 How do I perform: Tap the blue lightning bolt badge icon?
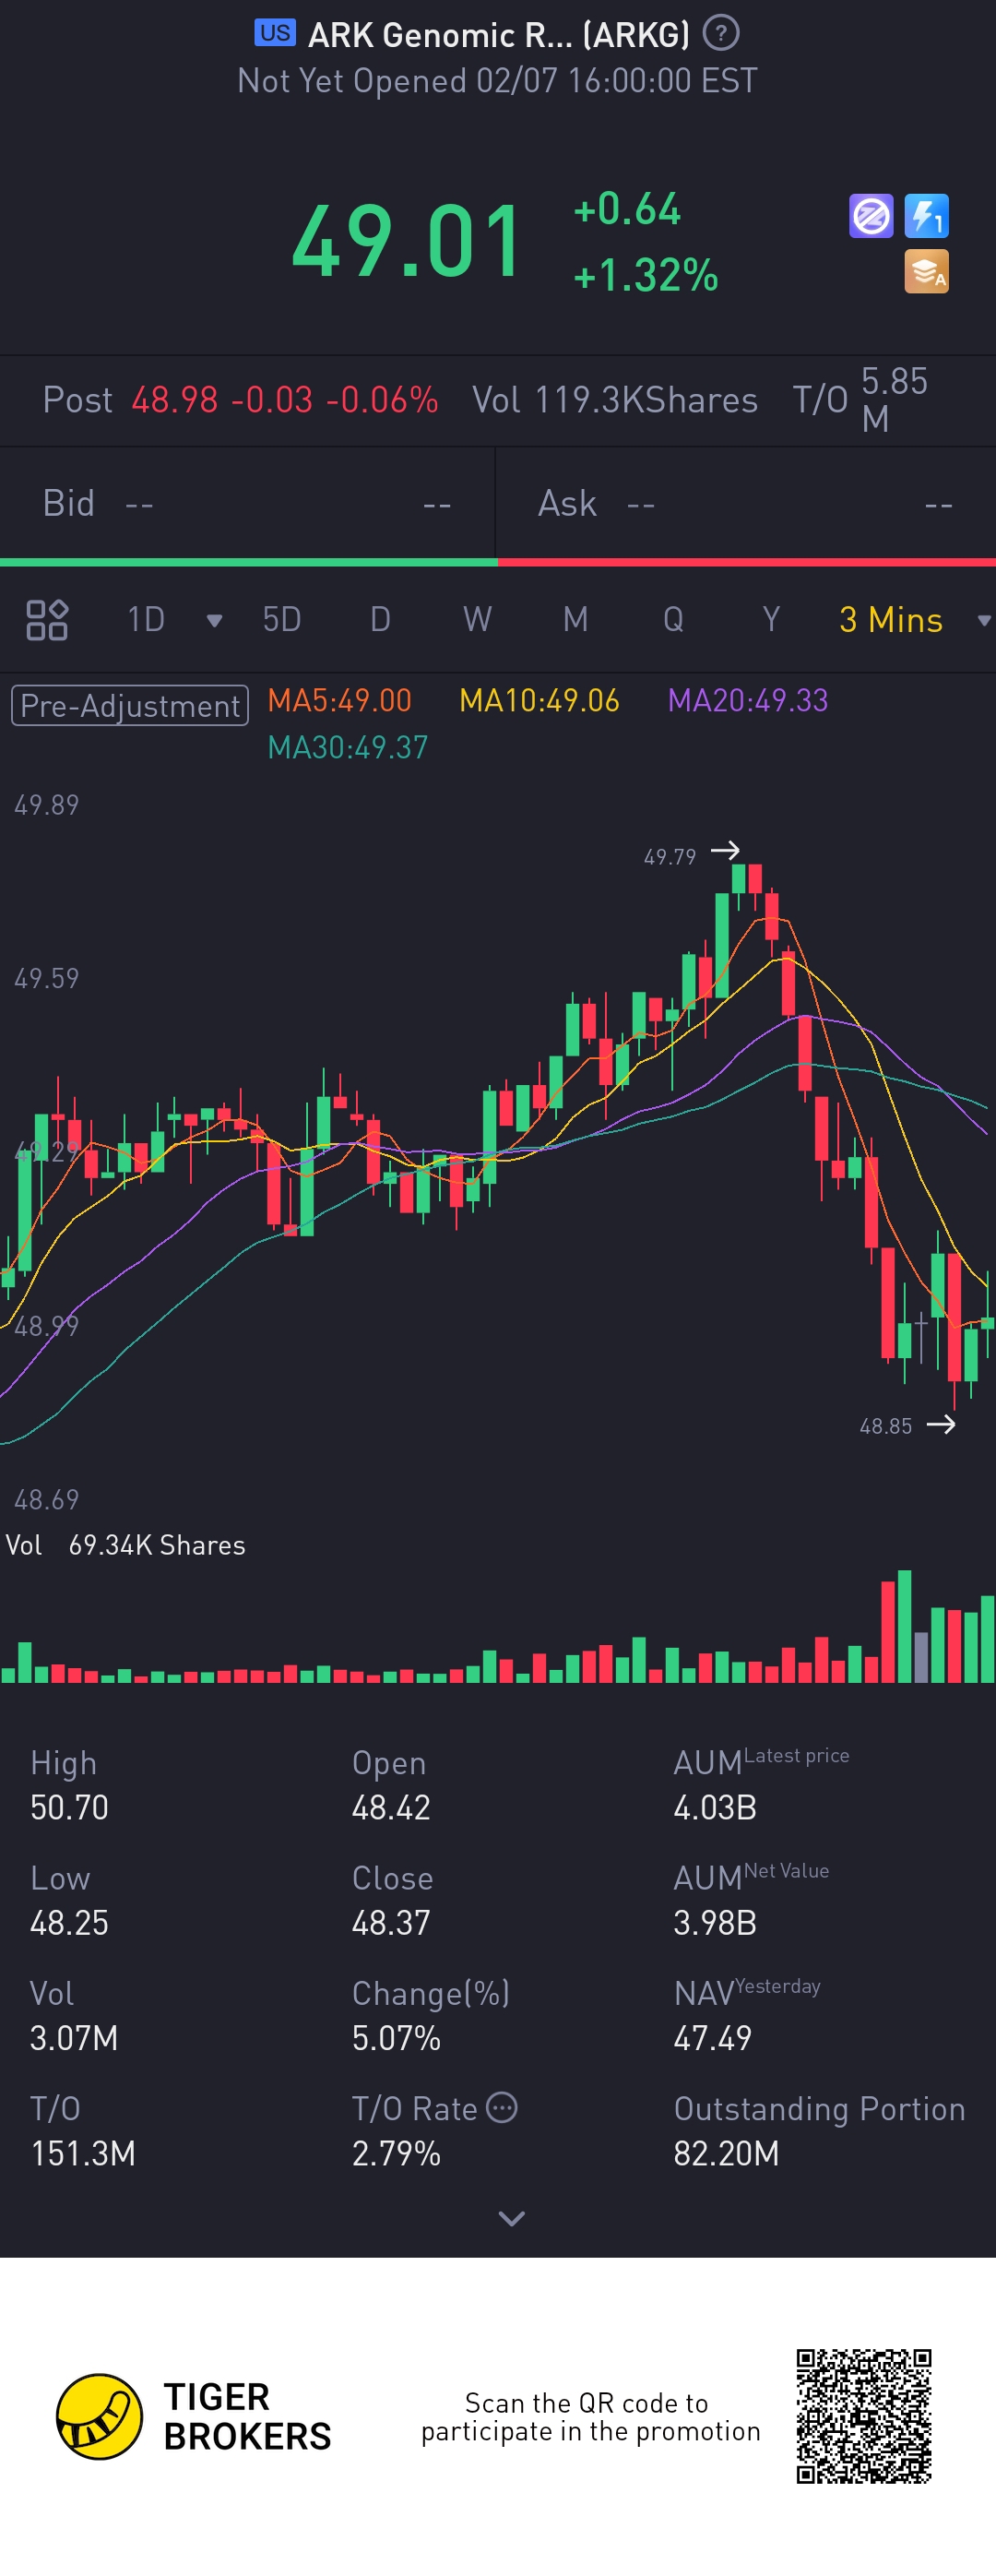click(x=926, y=216)
